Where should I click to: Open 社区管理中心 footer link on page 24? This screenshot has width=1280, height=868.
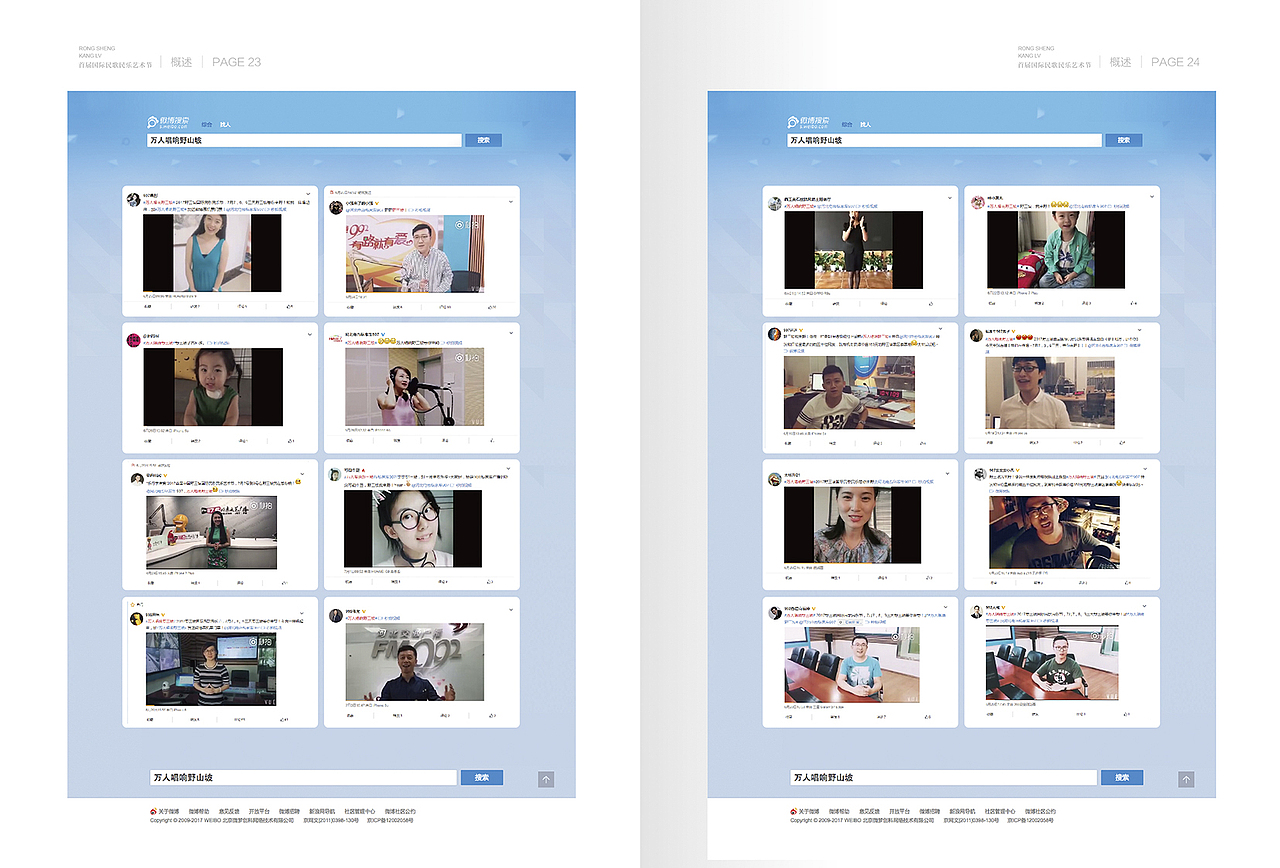tap(1000, 811)
